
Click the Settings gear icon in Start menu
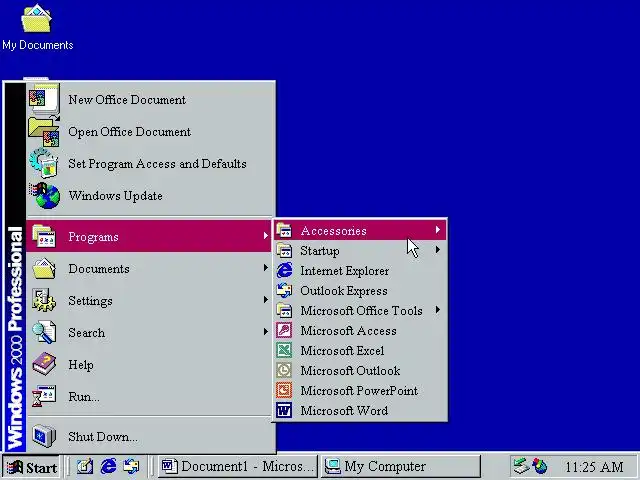tap(44, 300)
